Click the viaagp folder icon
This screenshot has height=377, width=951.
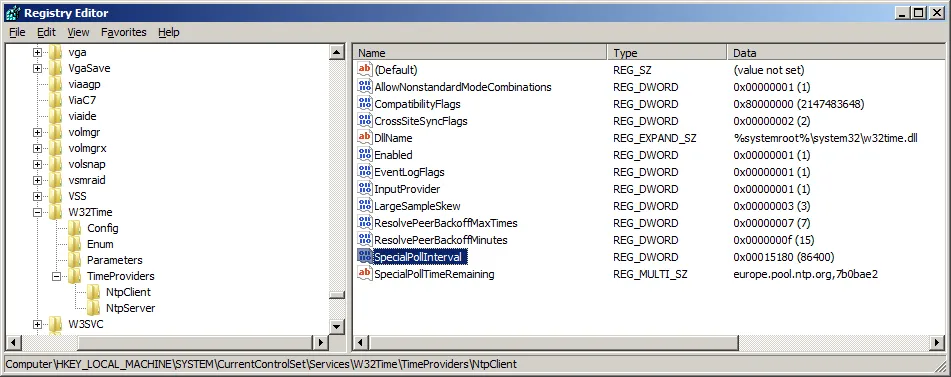pos(55,84)
